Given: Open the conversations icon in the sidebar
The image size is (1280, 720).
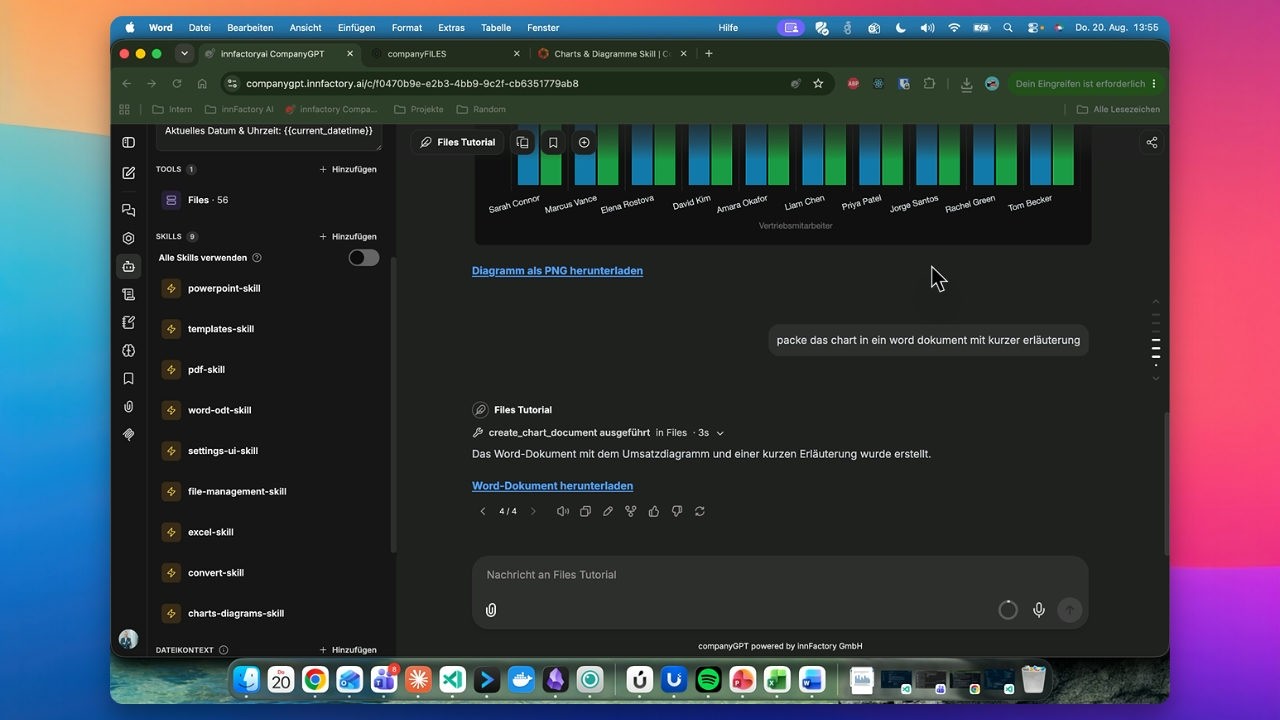Looking at the screenshot, I should pos(128,210).
